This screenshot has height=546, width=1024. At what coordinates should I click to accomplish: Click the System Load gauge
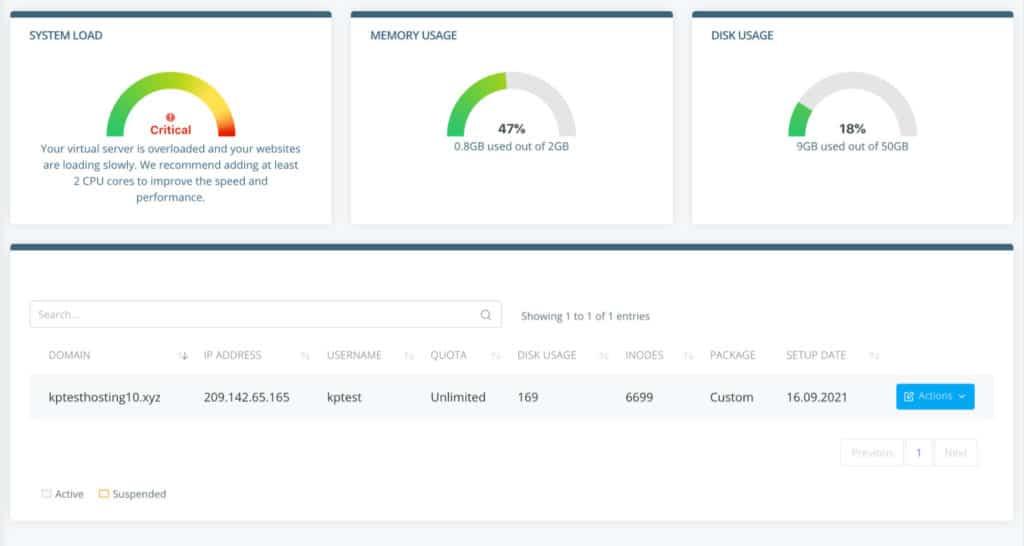point(170,104)
